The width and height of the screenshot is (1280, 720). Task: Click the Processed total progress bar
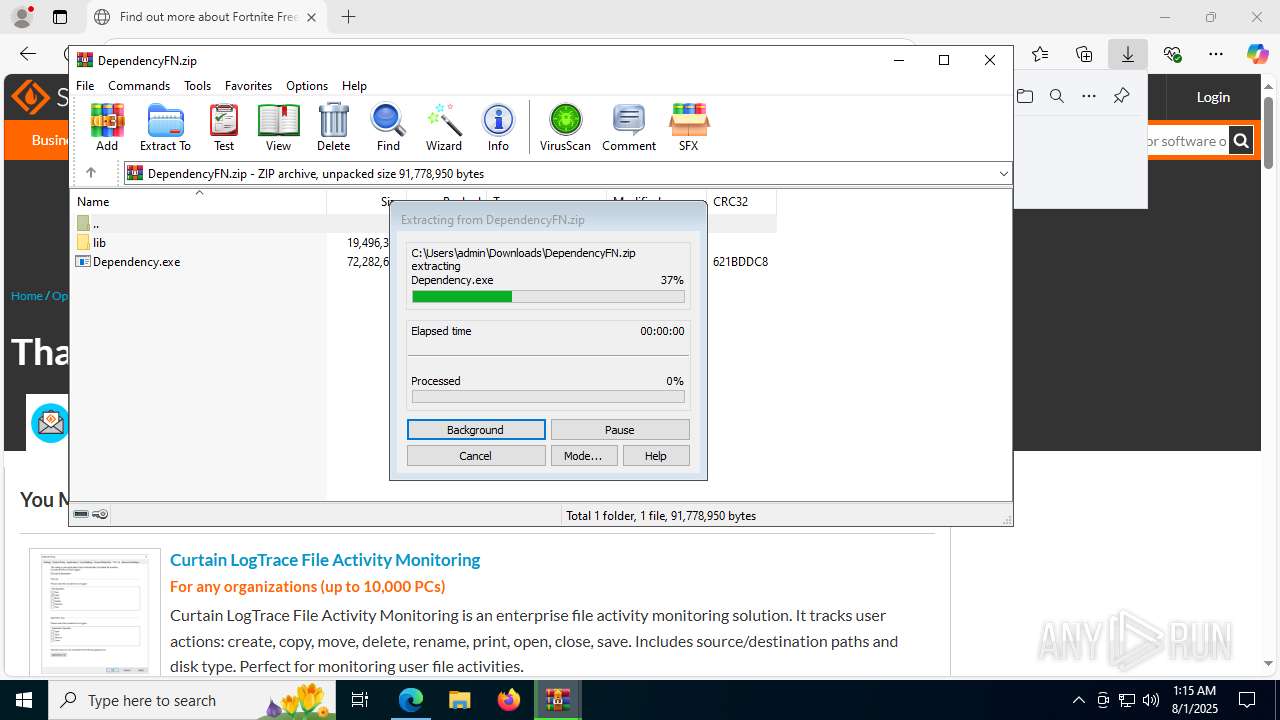click(548, 397)
